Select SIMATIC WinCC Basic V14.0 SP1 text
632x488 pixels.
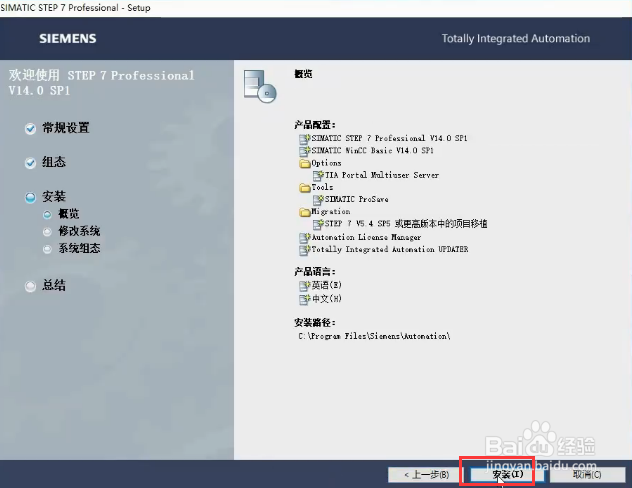[372, 150]
